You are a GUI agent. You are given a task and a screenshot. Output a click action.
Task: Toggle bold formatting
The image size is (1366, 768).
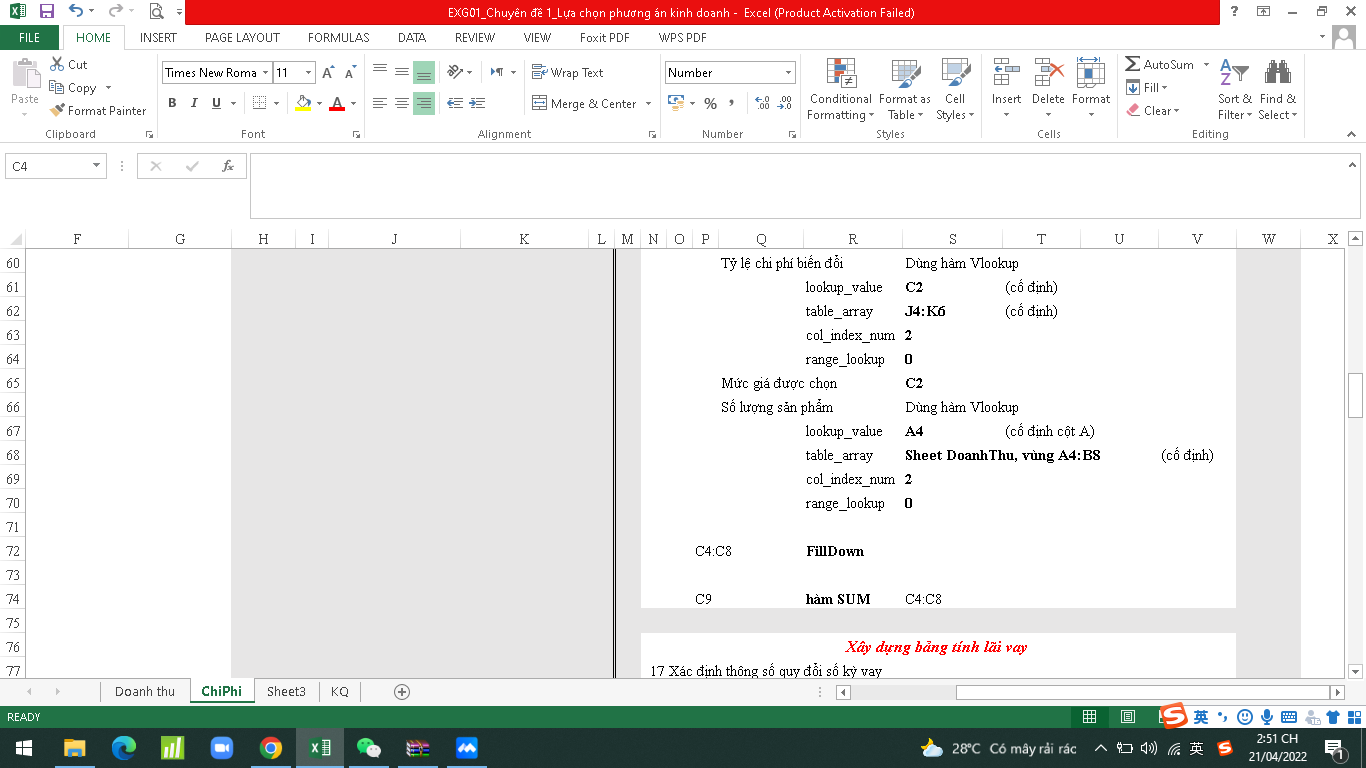coord(172,103)
